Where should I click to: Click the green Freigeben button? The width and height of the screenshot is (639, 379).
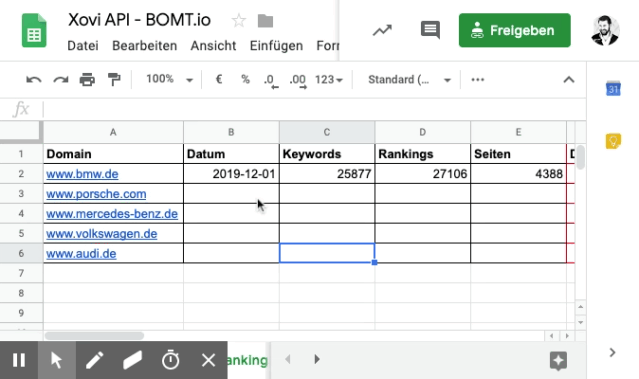click(515, 30)
